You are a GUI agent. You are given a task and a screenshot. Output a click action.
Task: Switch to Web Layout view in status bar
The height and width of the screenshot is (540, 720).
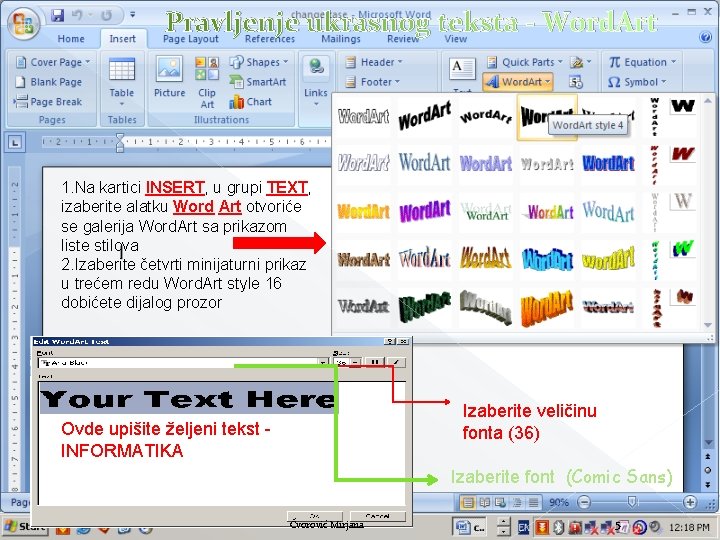[x=501, y=502]
